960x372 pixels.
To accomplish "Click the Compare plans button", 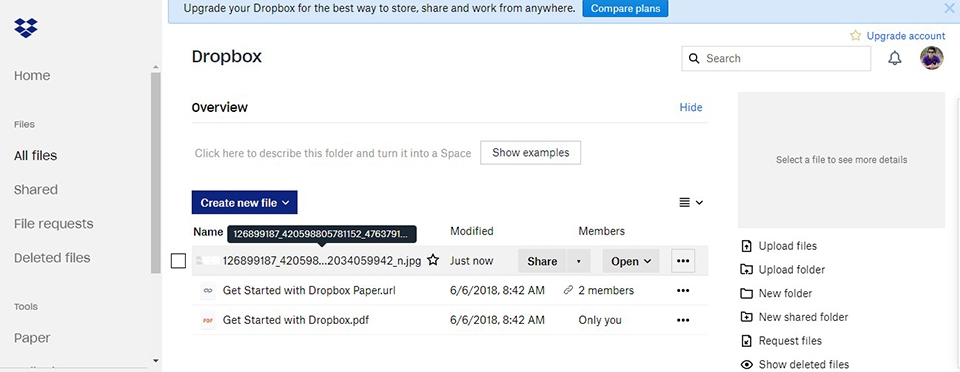I will [x=625, y=9].
